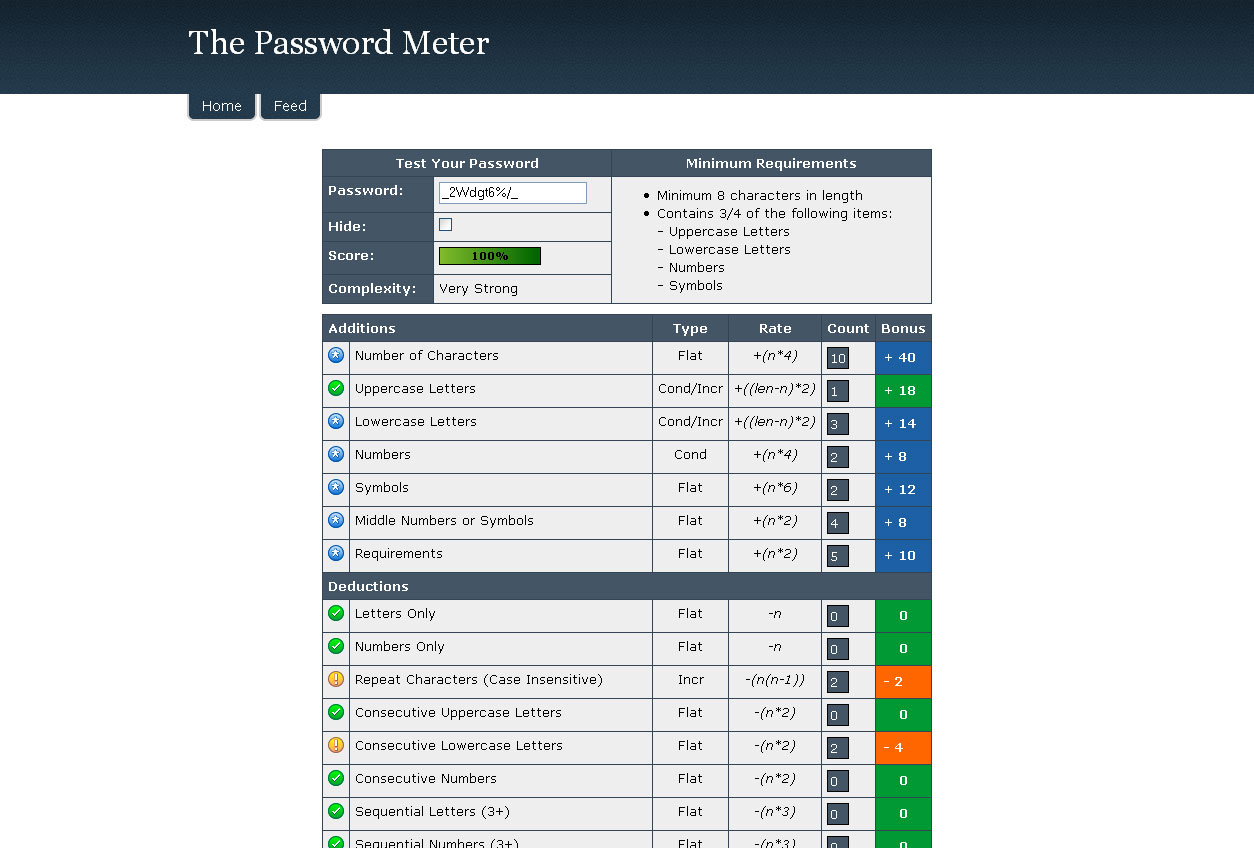Click the 'Complexity:' label
The image size is (1254, 848).
click(372, 289)
